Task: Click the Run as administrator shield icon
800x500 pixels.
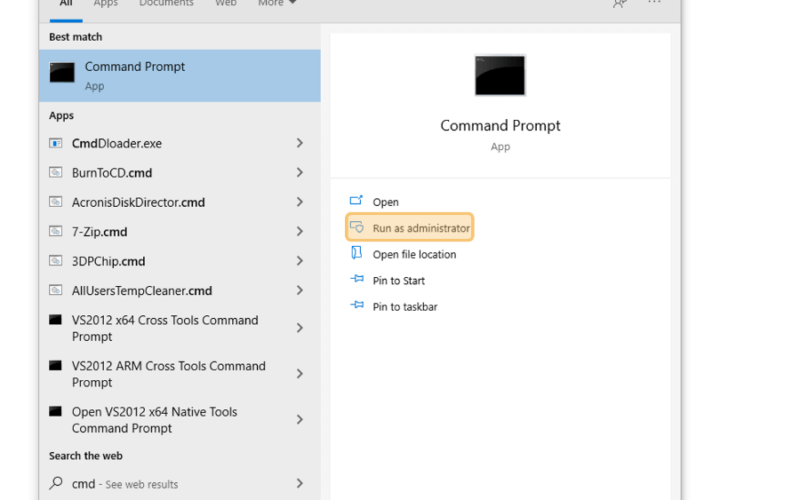Action: click(x=357, y=227)
